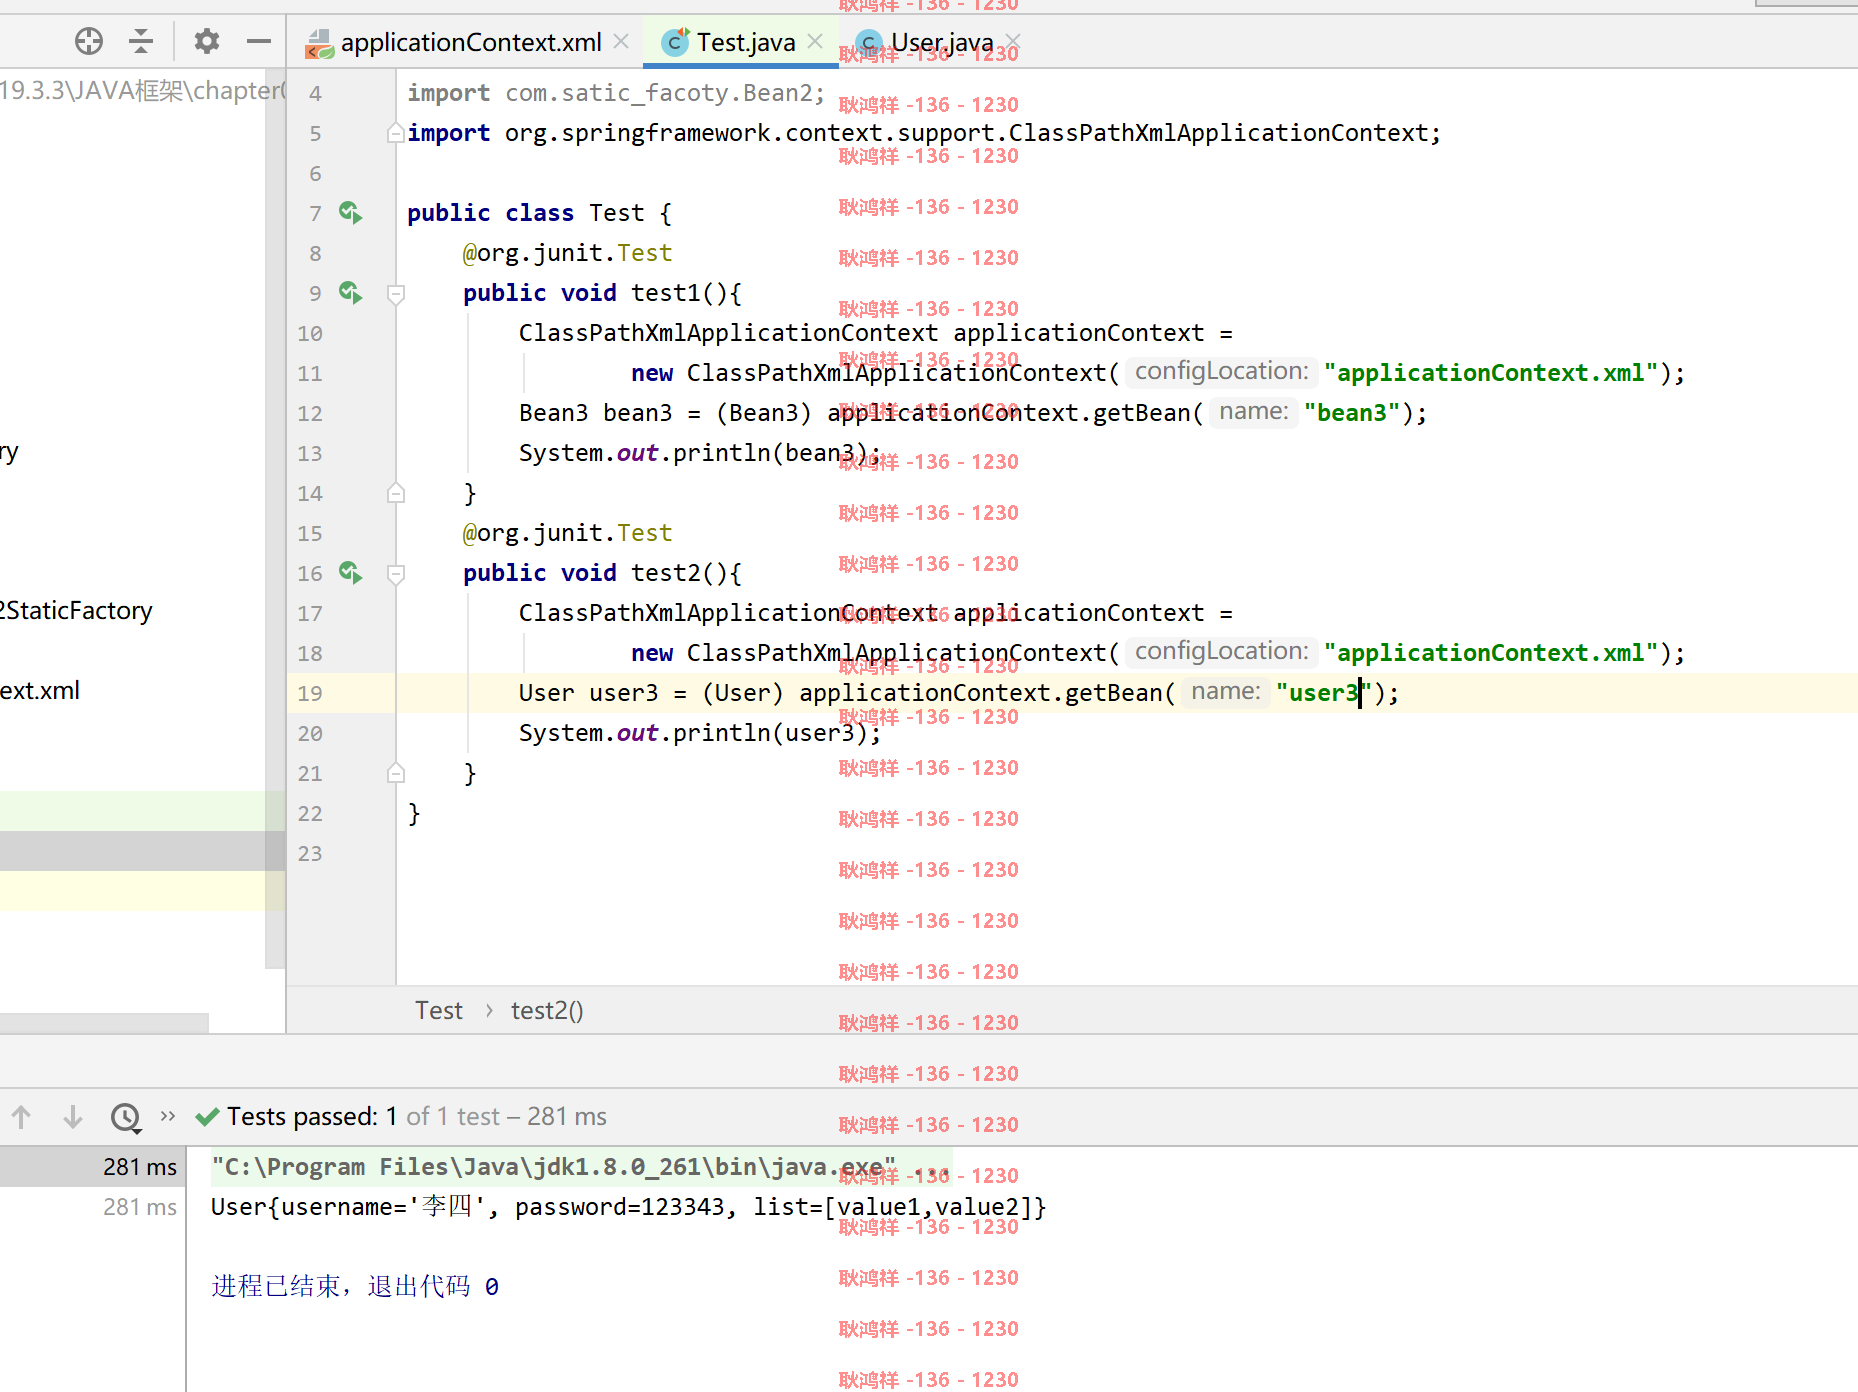Click User{username= output line in console

pos(628,1207)
